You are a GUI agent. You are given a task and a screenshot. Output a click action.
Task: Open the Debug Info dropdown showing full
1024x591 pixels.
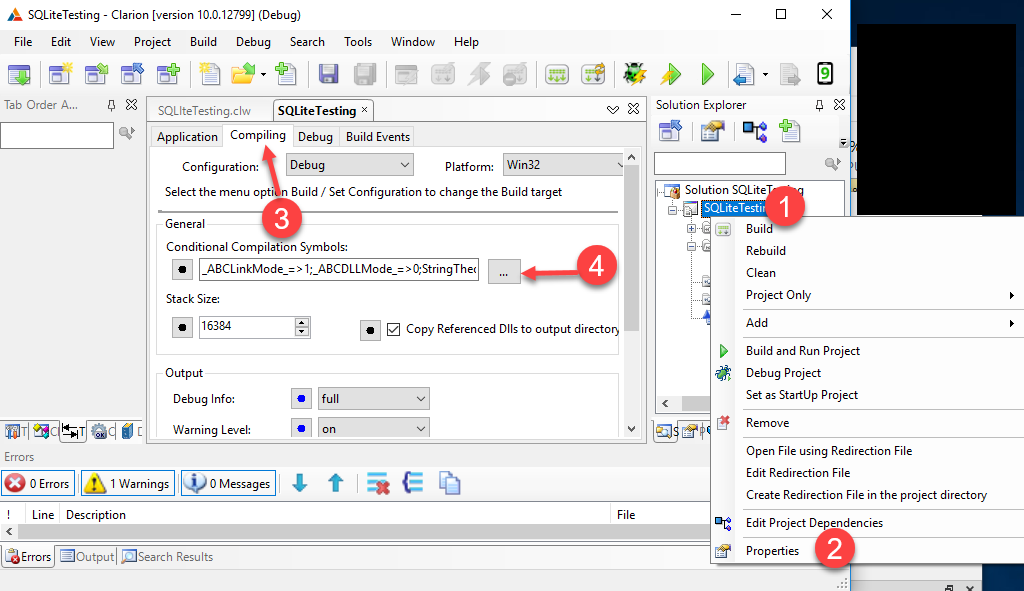tap(373, 399)
